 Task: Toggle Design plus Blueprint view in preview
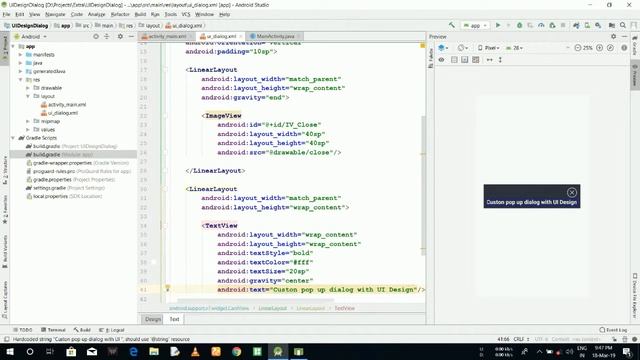[x=476, y=60]
